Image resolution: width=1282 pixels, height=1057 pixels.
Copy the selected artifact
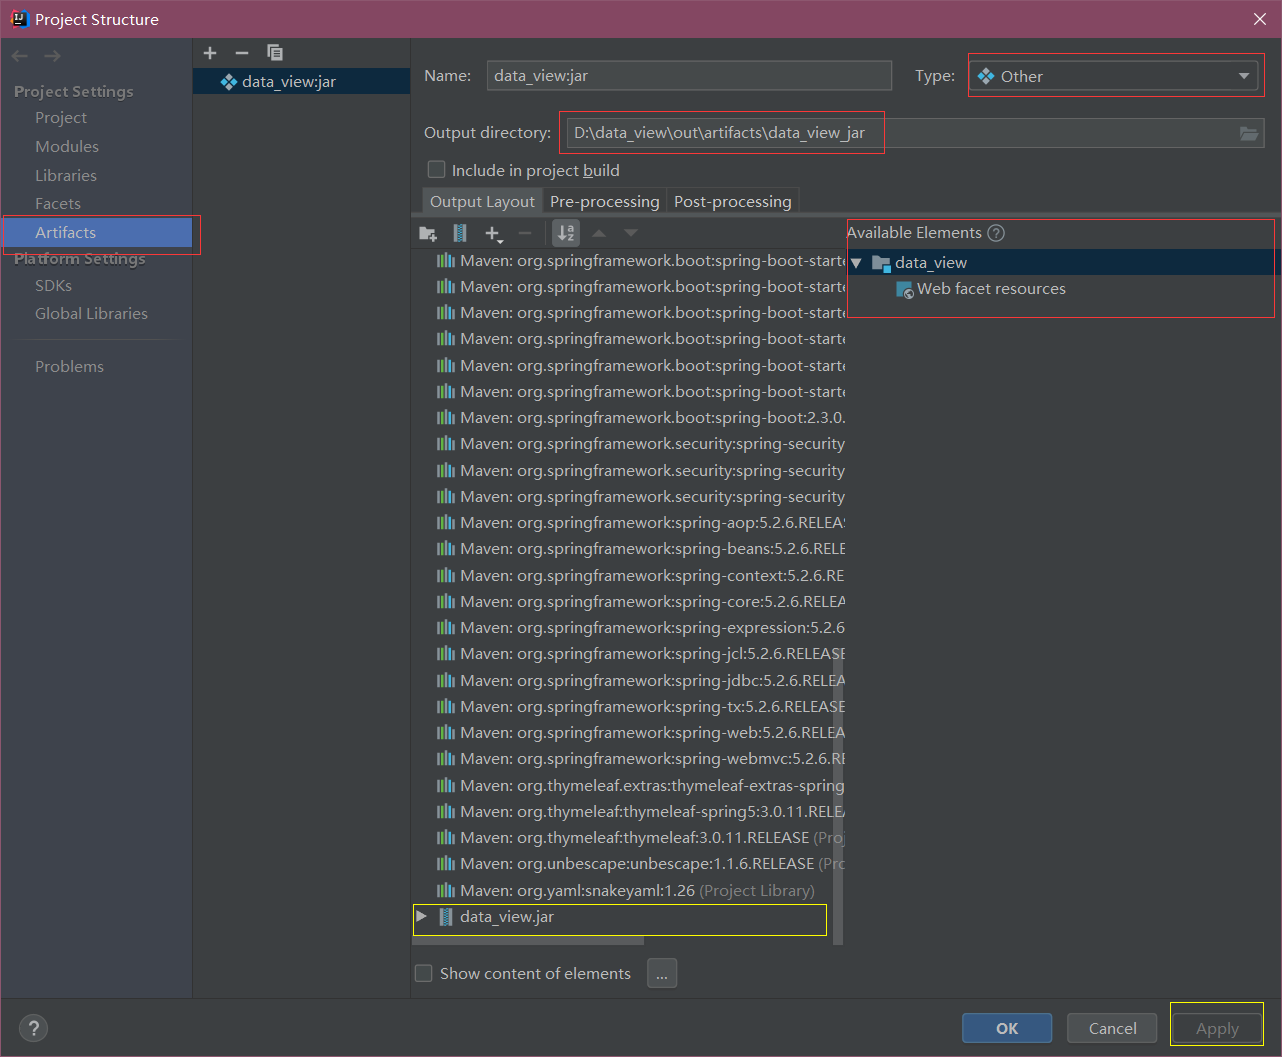[275, 53]
